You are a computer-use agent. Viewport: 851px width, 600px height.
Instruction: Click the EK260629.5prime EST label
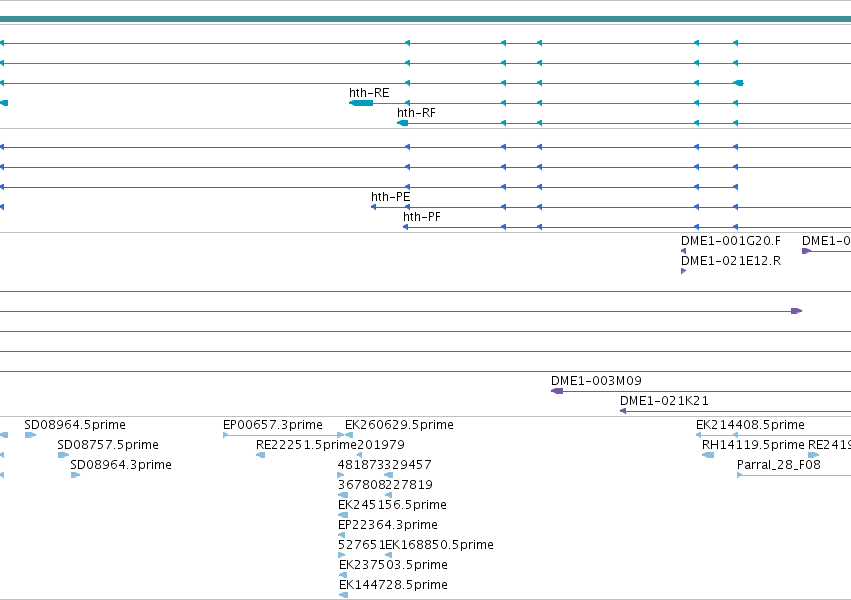click(399, 425)
